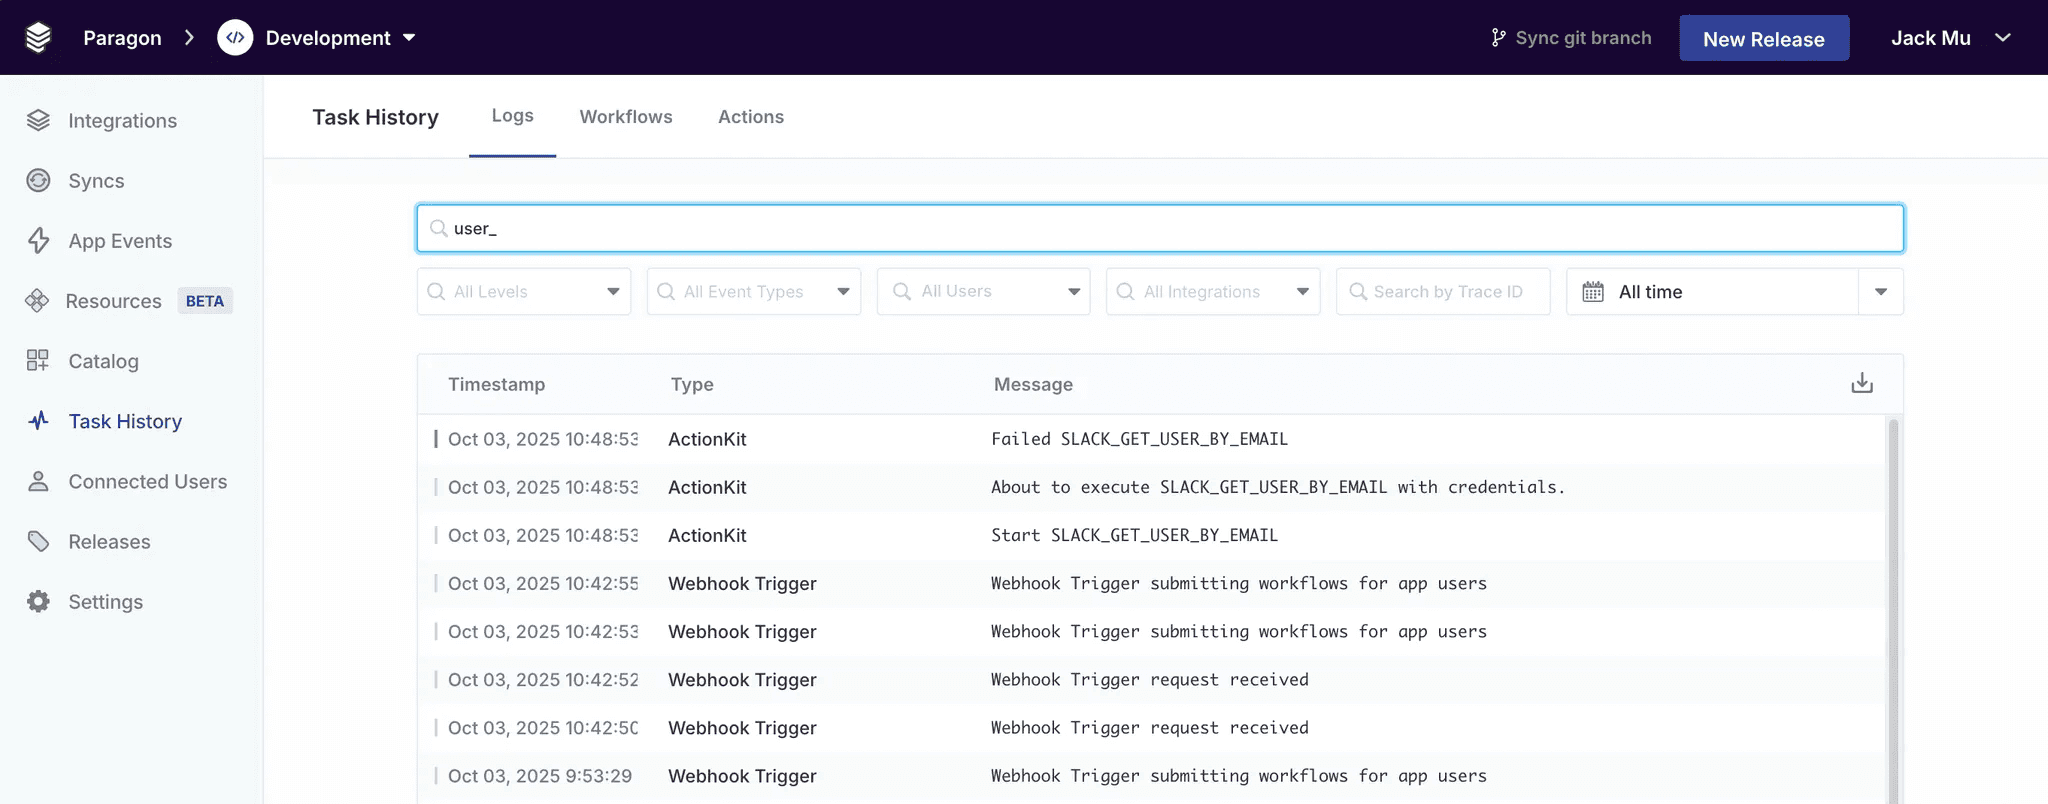The height and width of the screenshot is (804, 2048).
Task: Click the calendar icon beside All time
Action: click(x=1593, y=292)
